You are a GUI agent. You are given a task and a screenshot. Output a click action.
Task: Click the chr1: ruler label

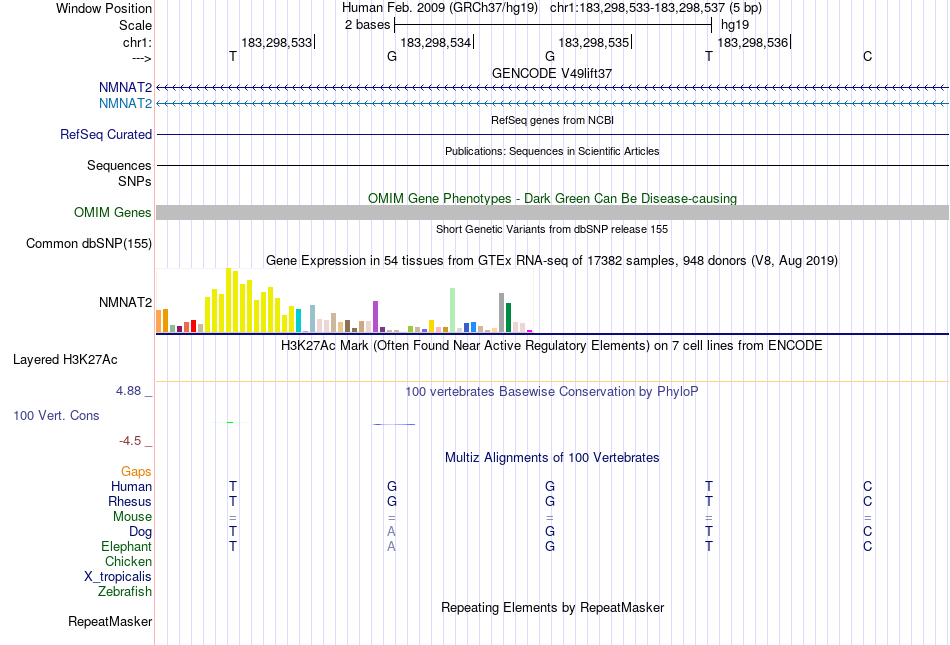137,42
